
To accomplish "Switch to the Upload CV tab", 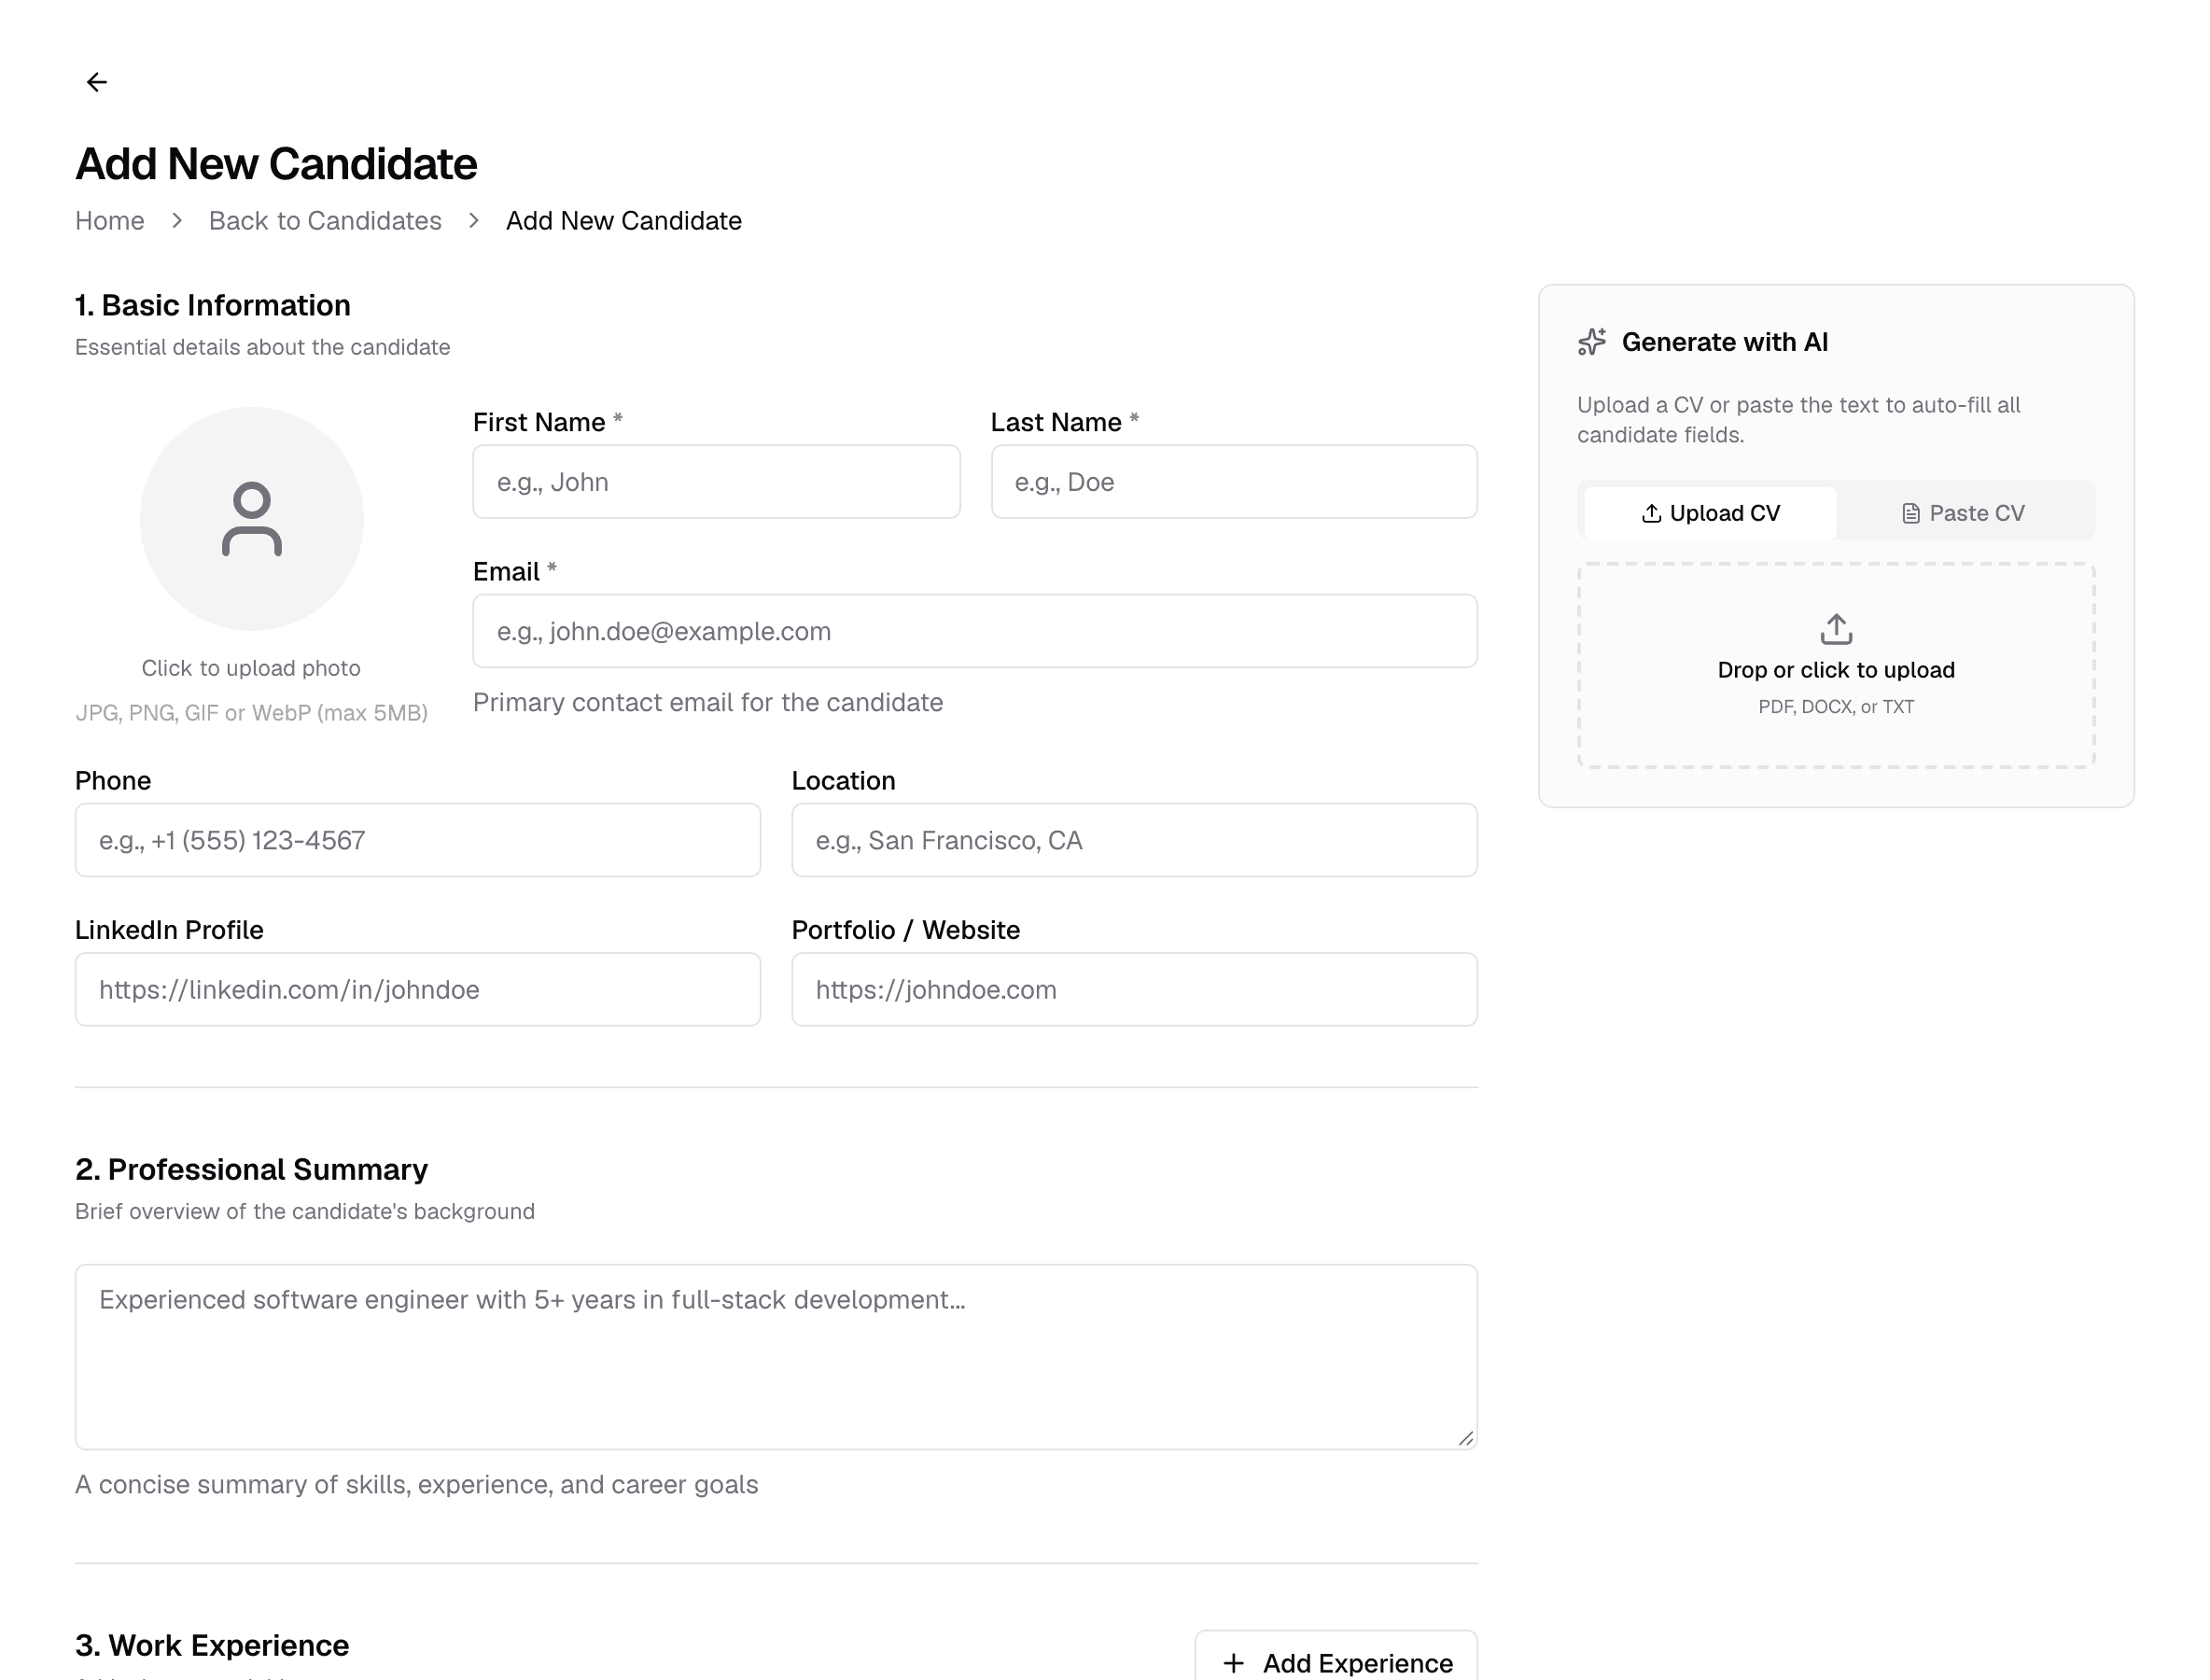I will 1710,513.
